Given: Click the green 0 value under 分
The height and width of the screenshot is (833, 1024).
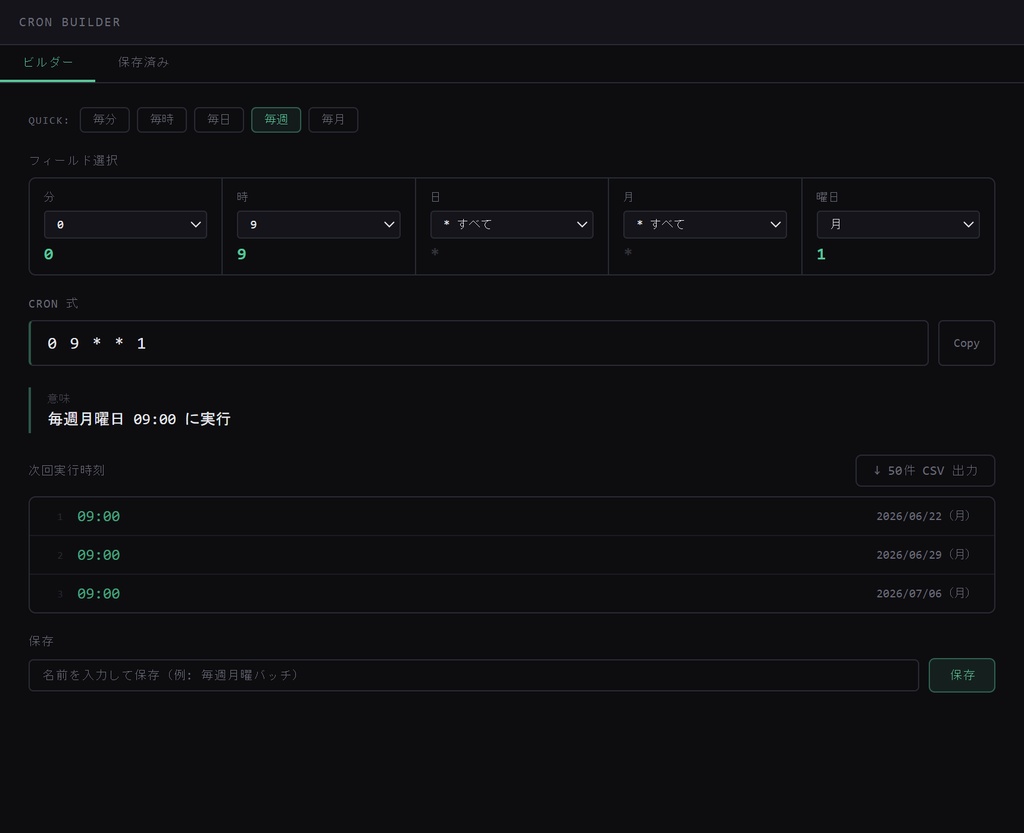Looking at the screenshot, I should tap(48, 255).
